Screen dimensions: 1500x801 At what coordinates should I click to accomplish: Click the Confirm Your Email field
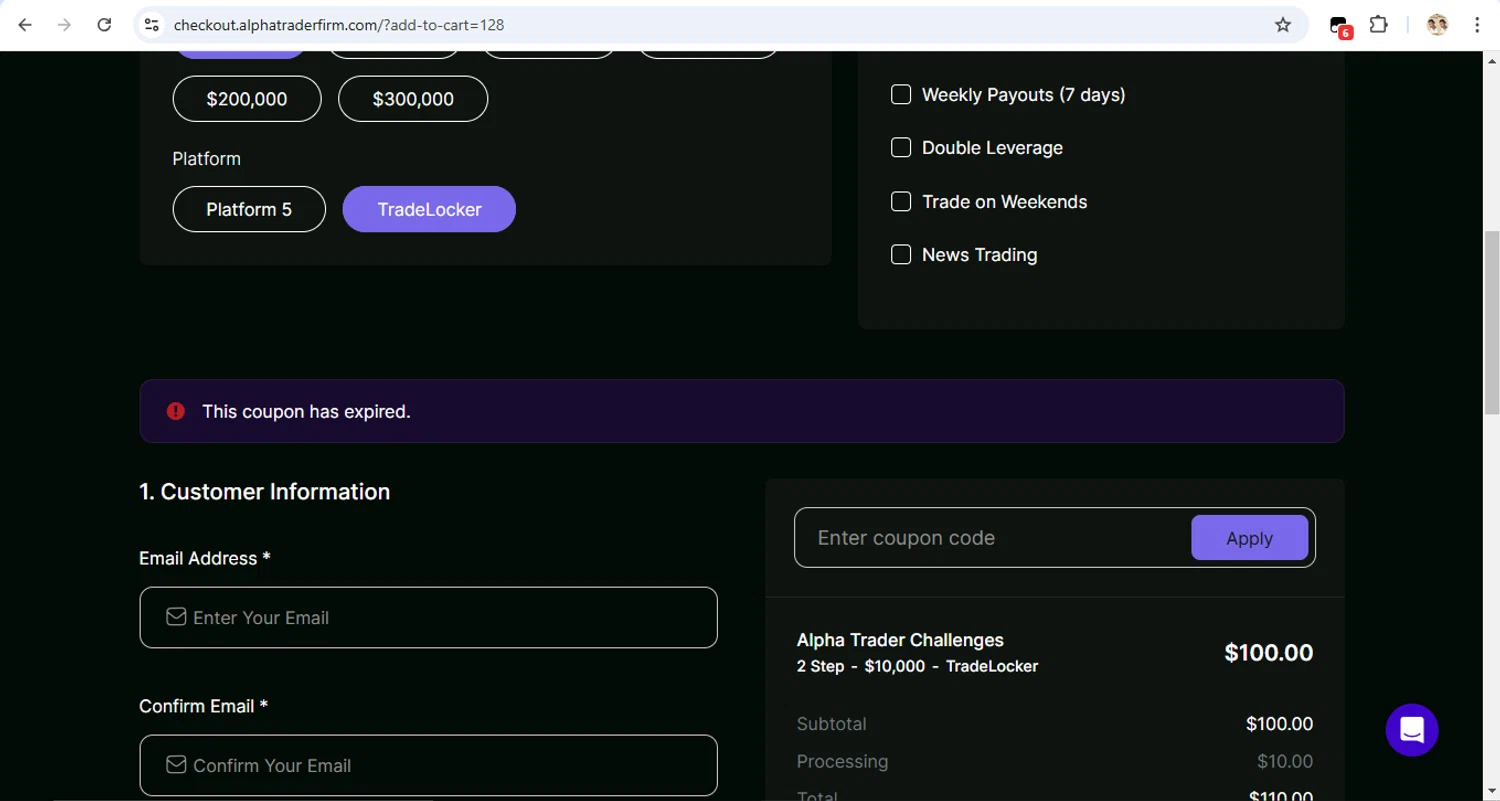click(428, 765)
